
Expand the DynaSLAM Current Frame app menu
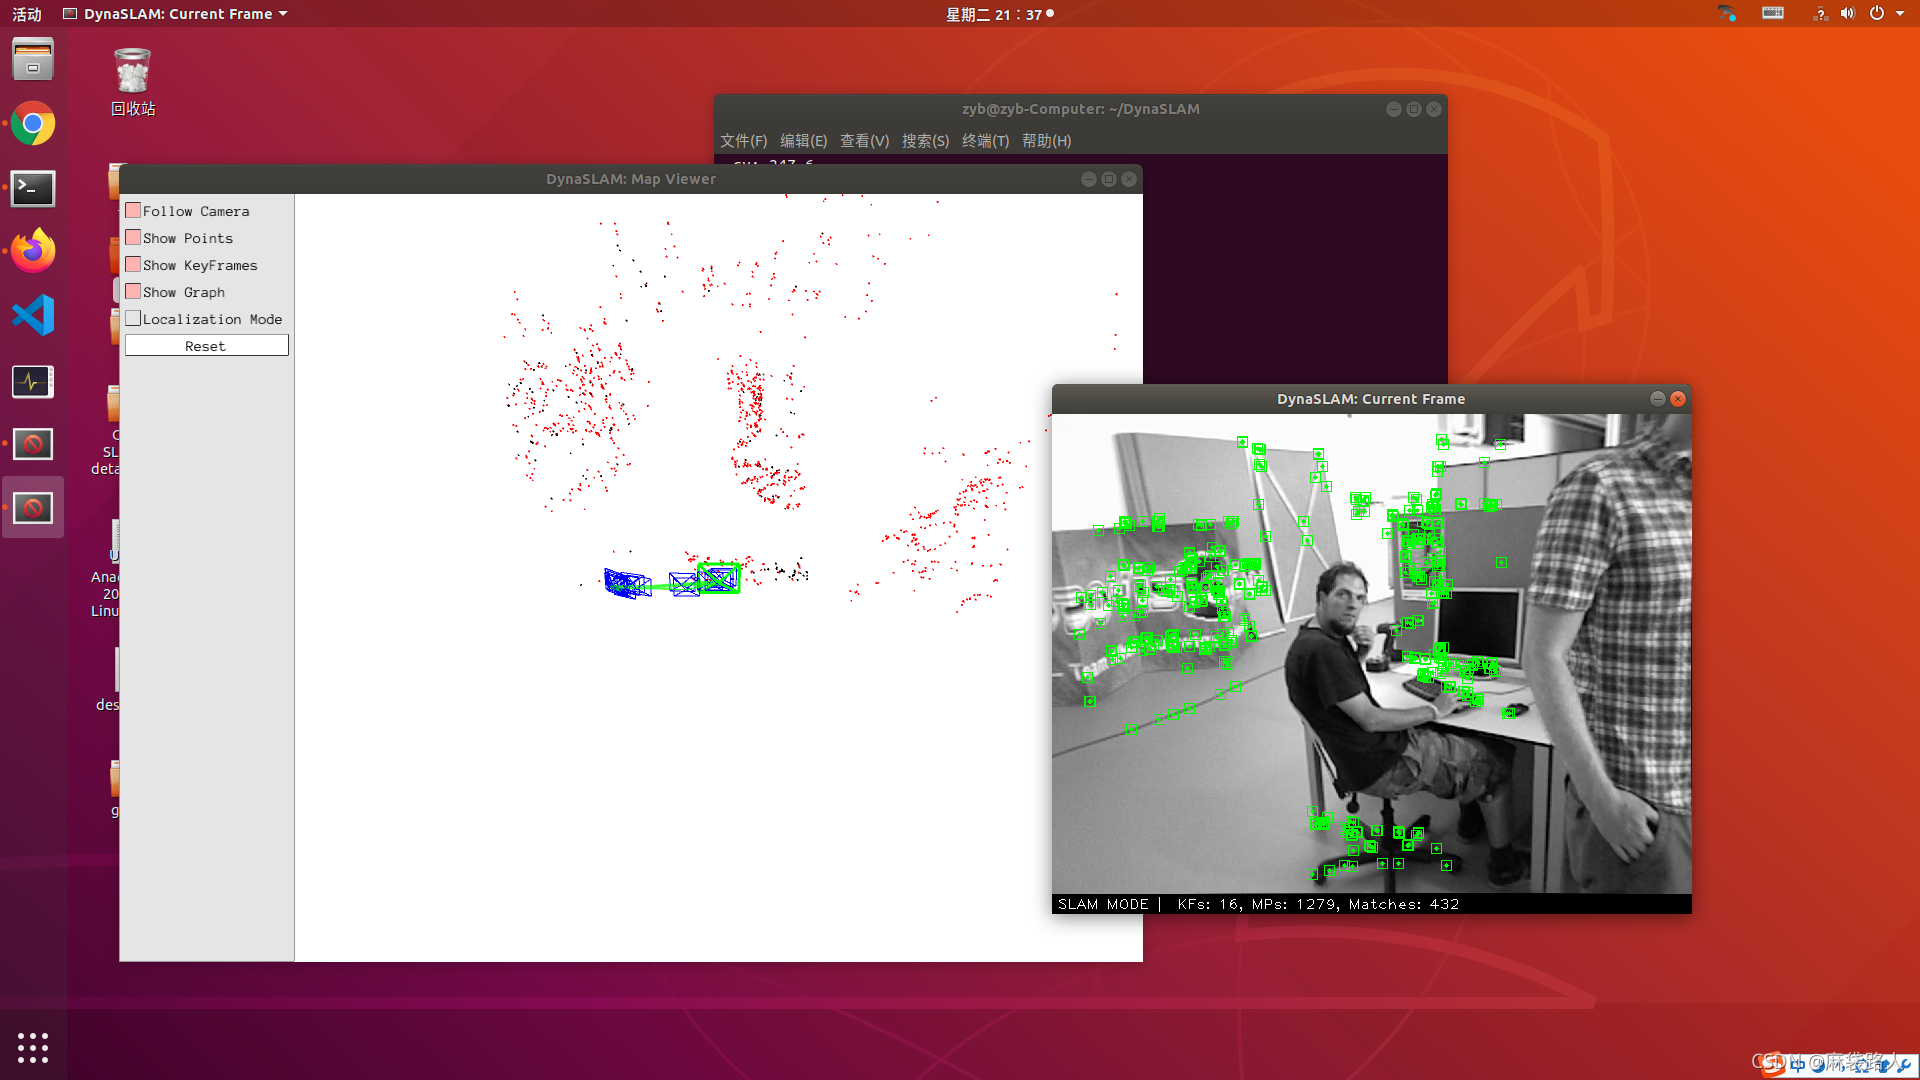pyautogui.click(x=176, y=14)
